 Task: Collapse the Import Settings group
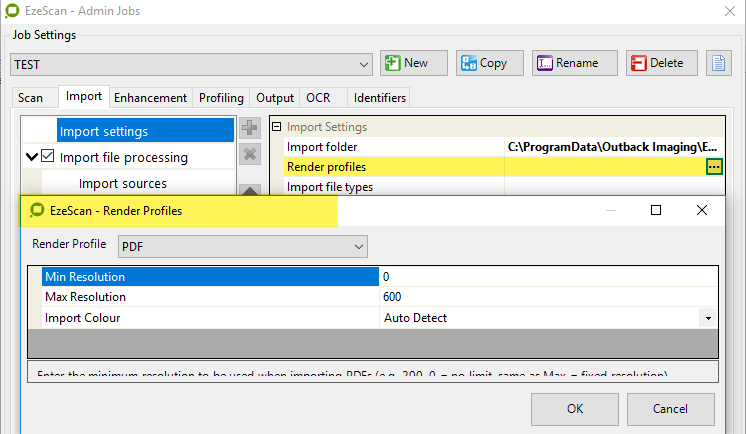(277, 128)
